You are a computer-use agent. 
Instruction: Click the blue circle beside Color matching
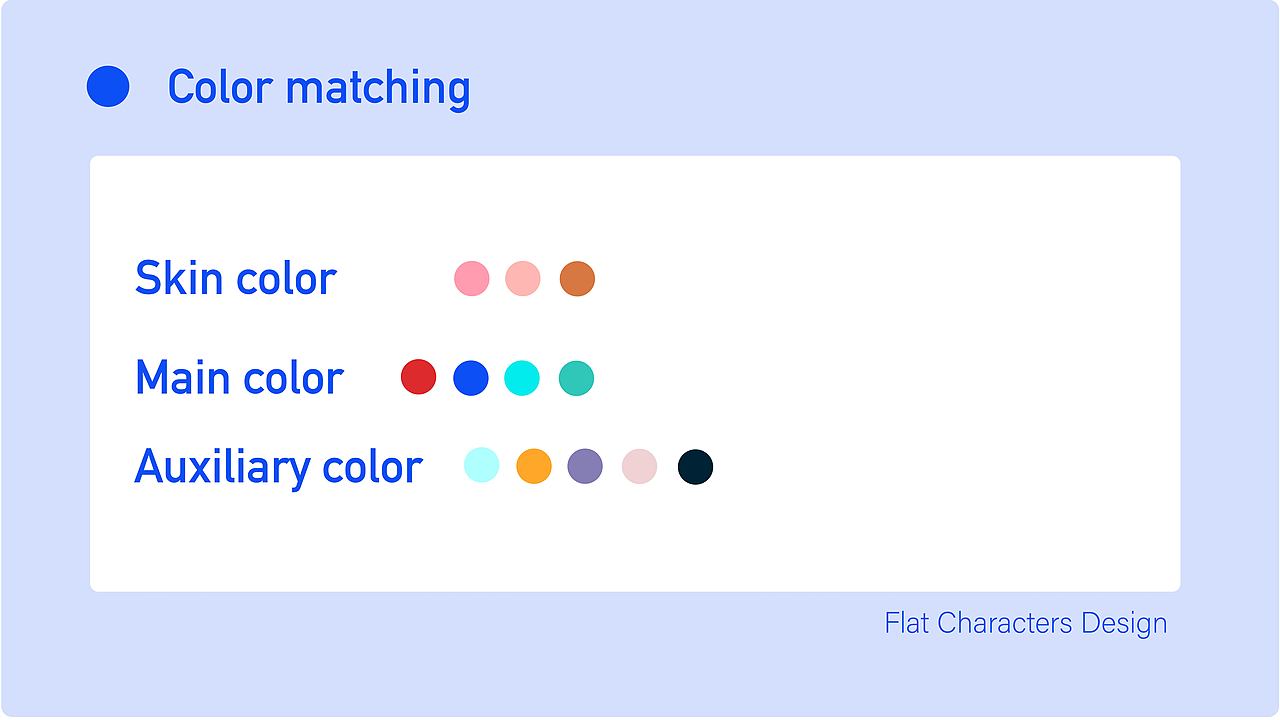pos(108,86)
